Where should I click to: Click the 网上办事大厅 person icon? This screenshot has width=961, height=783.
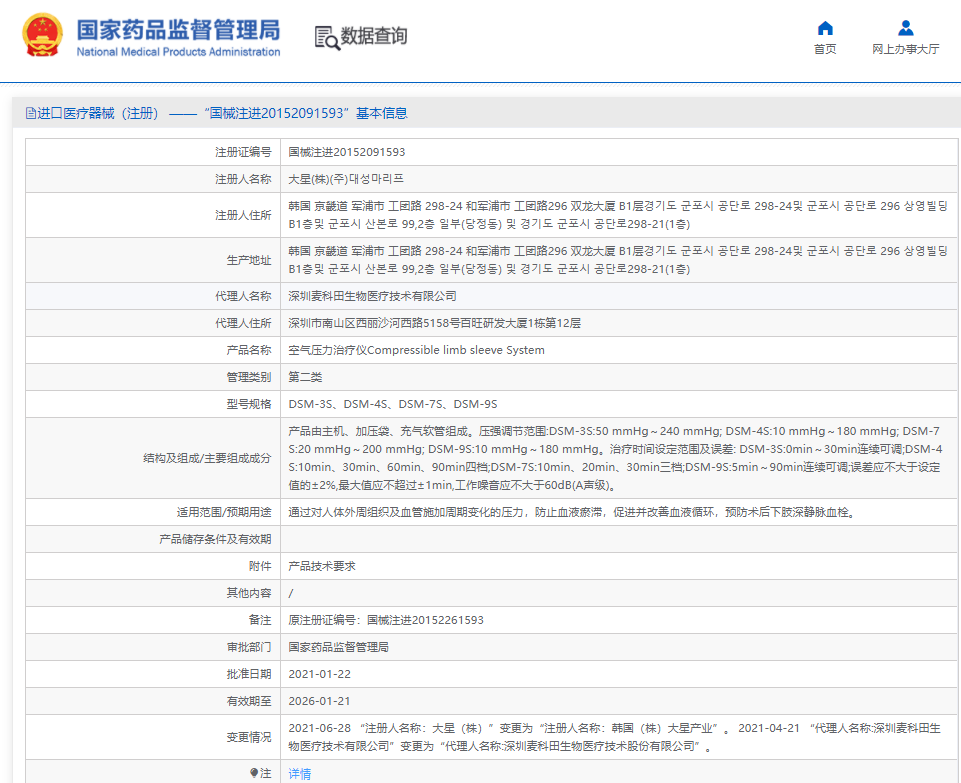click(x=905, y=28)
